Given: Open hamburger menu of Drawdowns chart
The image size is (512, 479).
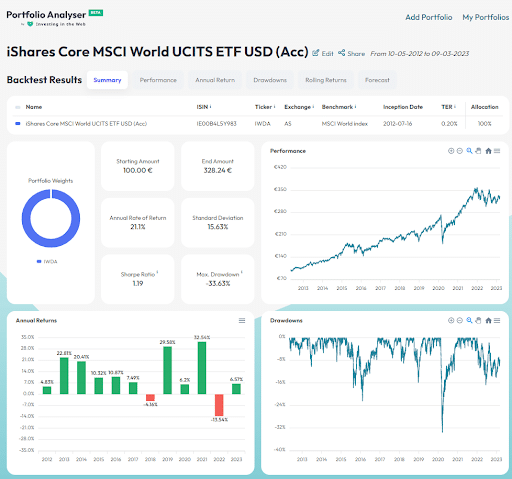Looking at the screenshot, I should (497, 320).
